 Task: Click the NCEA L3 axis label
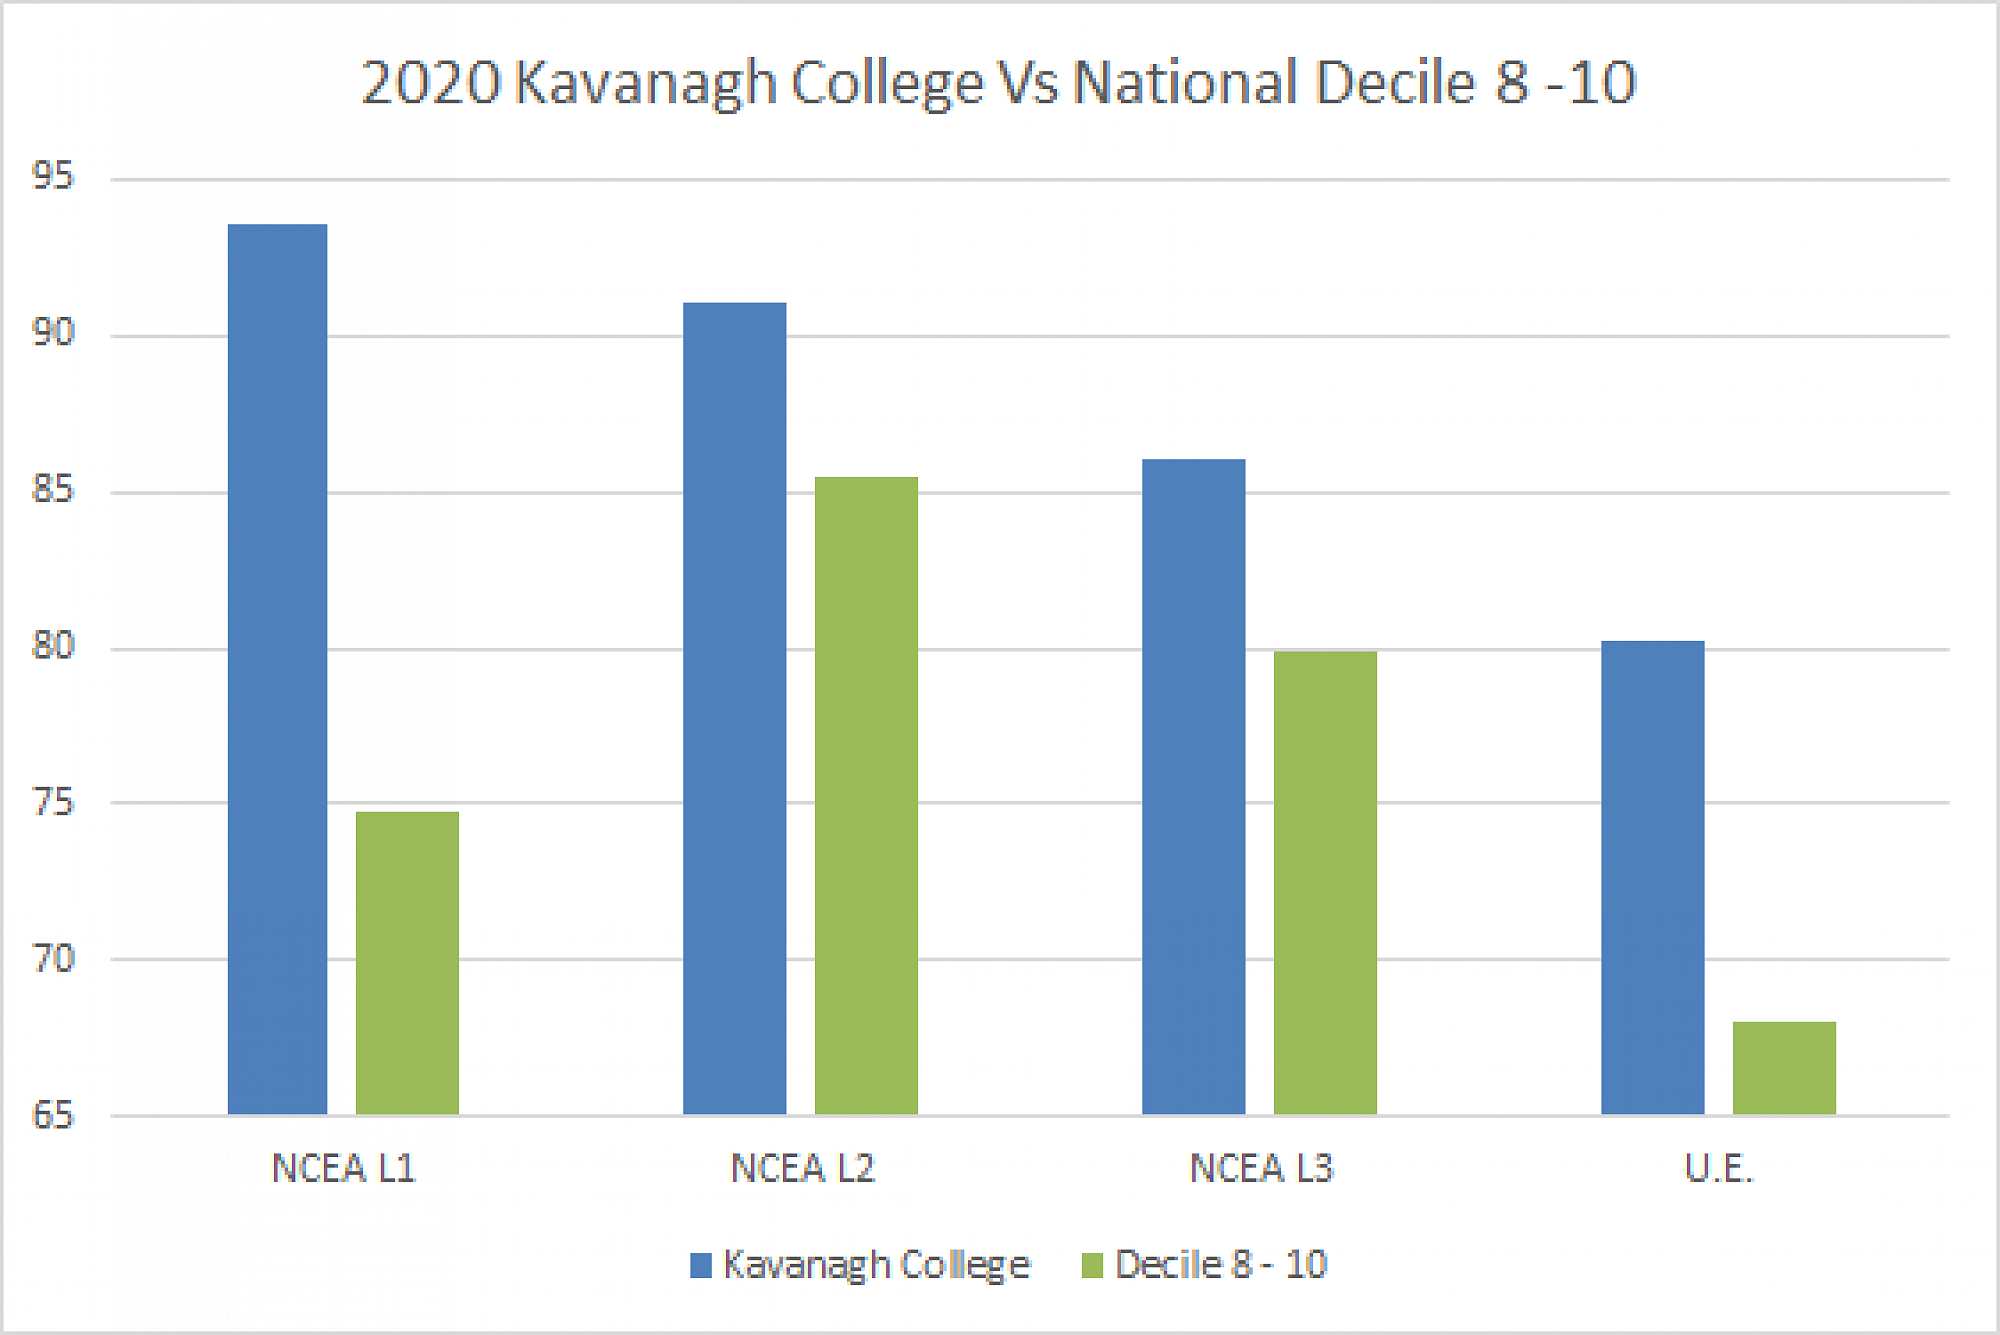[x=1261, y=1168]
